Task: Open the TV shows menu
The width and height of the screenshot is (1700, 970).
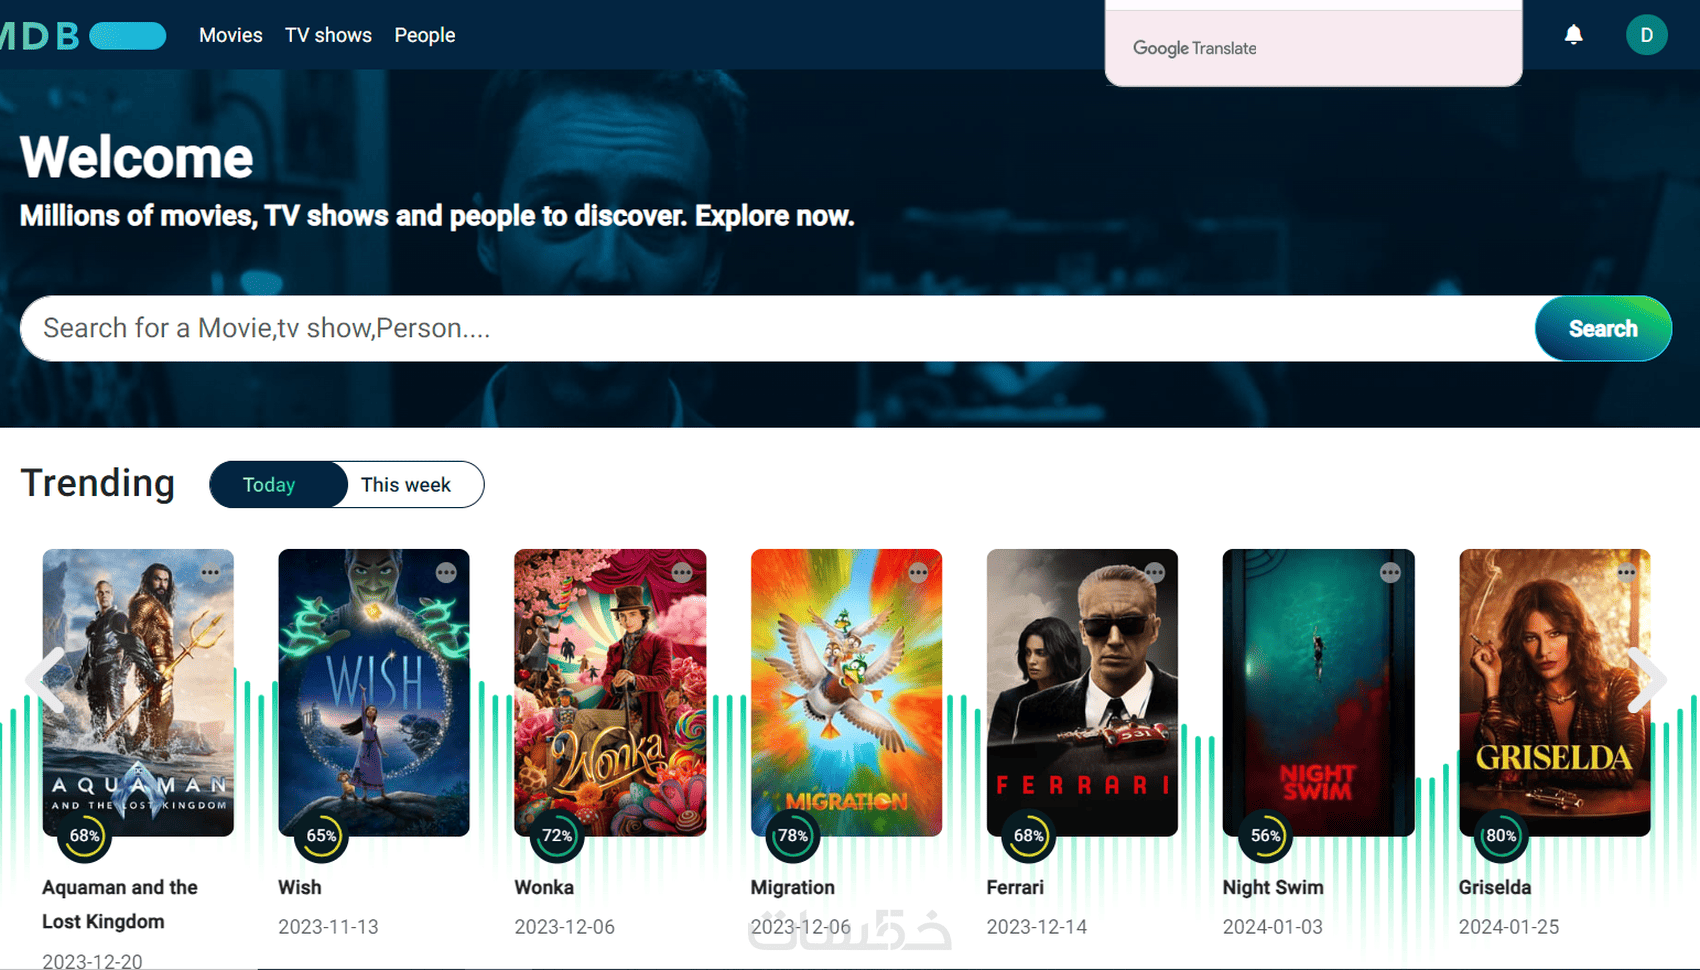Action: (328, 35)
